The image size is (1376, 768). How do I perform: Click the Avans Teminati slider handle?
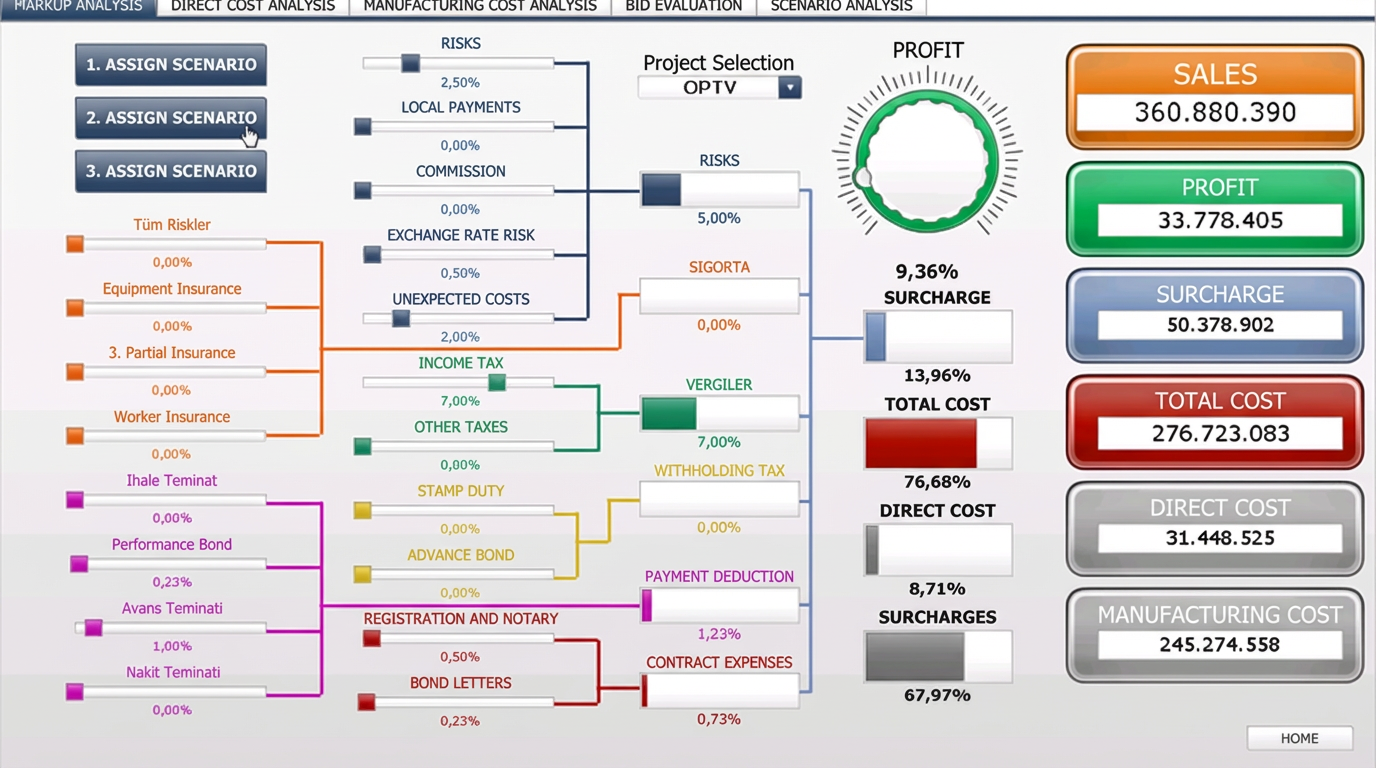pyautogui.click(x=93, y=627)
